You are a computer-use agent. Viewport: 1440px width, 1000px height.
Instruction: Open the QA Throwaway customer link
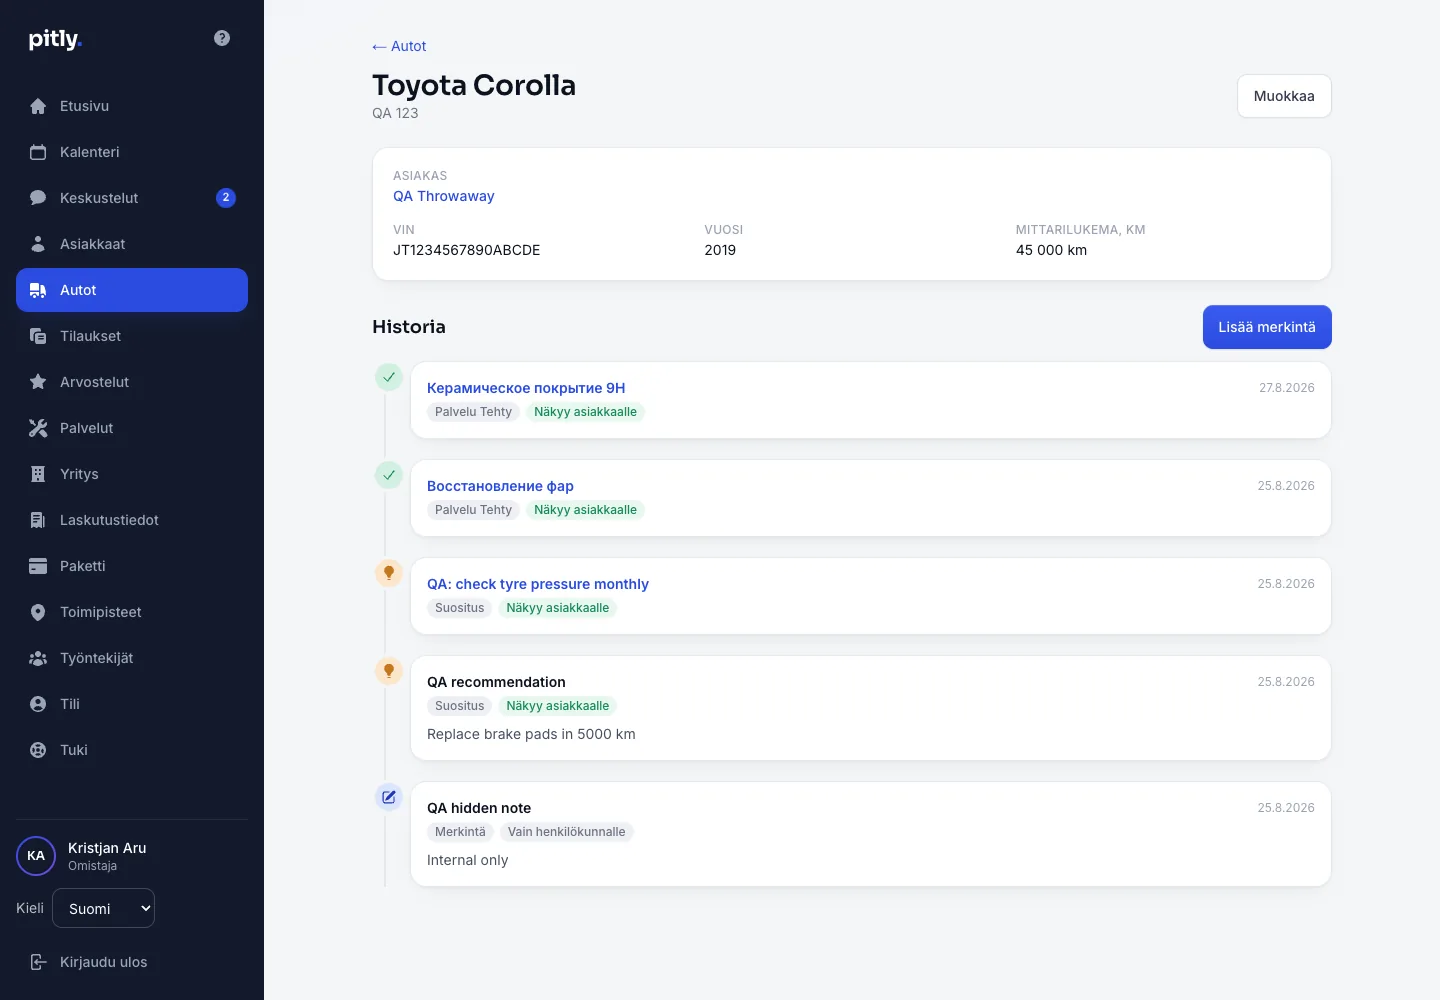tap(444, 196)
